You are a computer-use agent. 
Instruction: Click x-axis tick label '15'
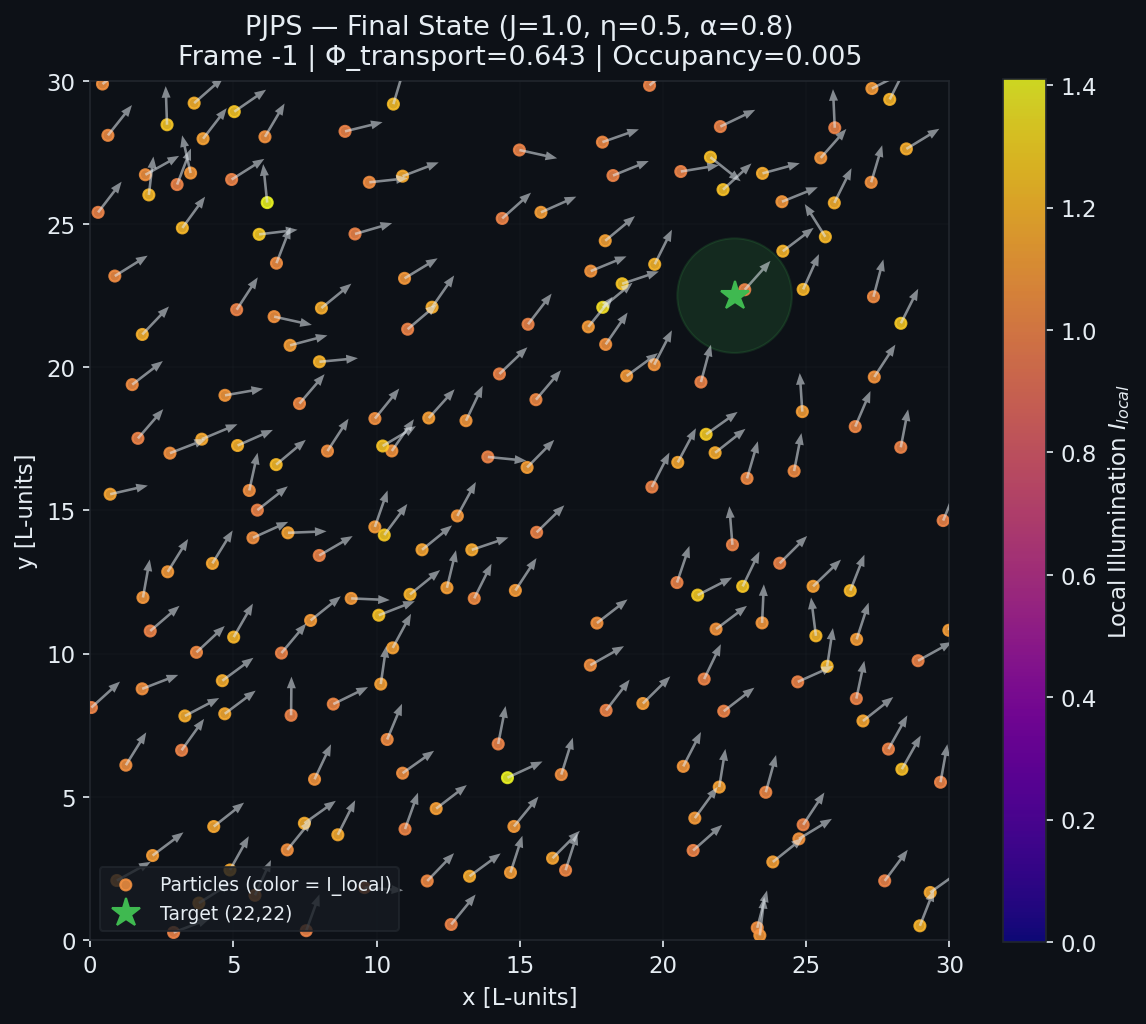click(x=520, y=966)
